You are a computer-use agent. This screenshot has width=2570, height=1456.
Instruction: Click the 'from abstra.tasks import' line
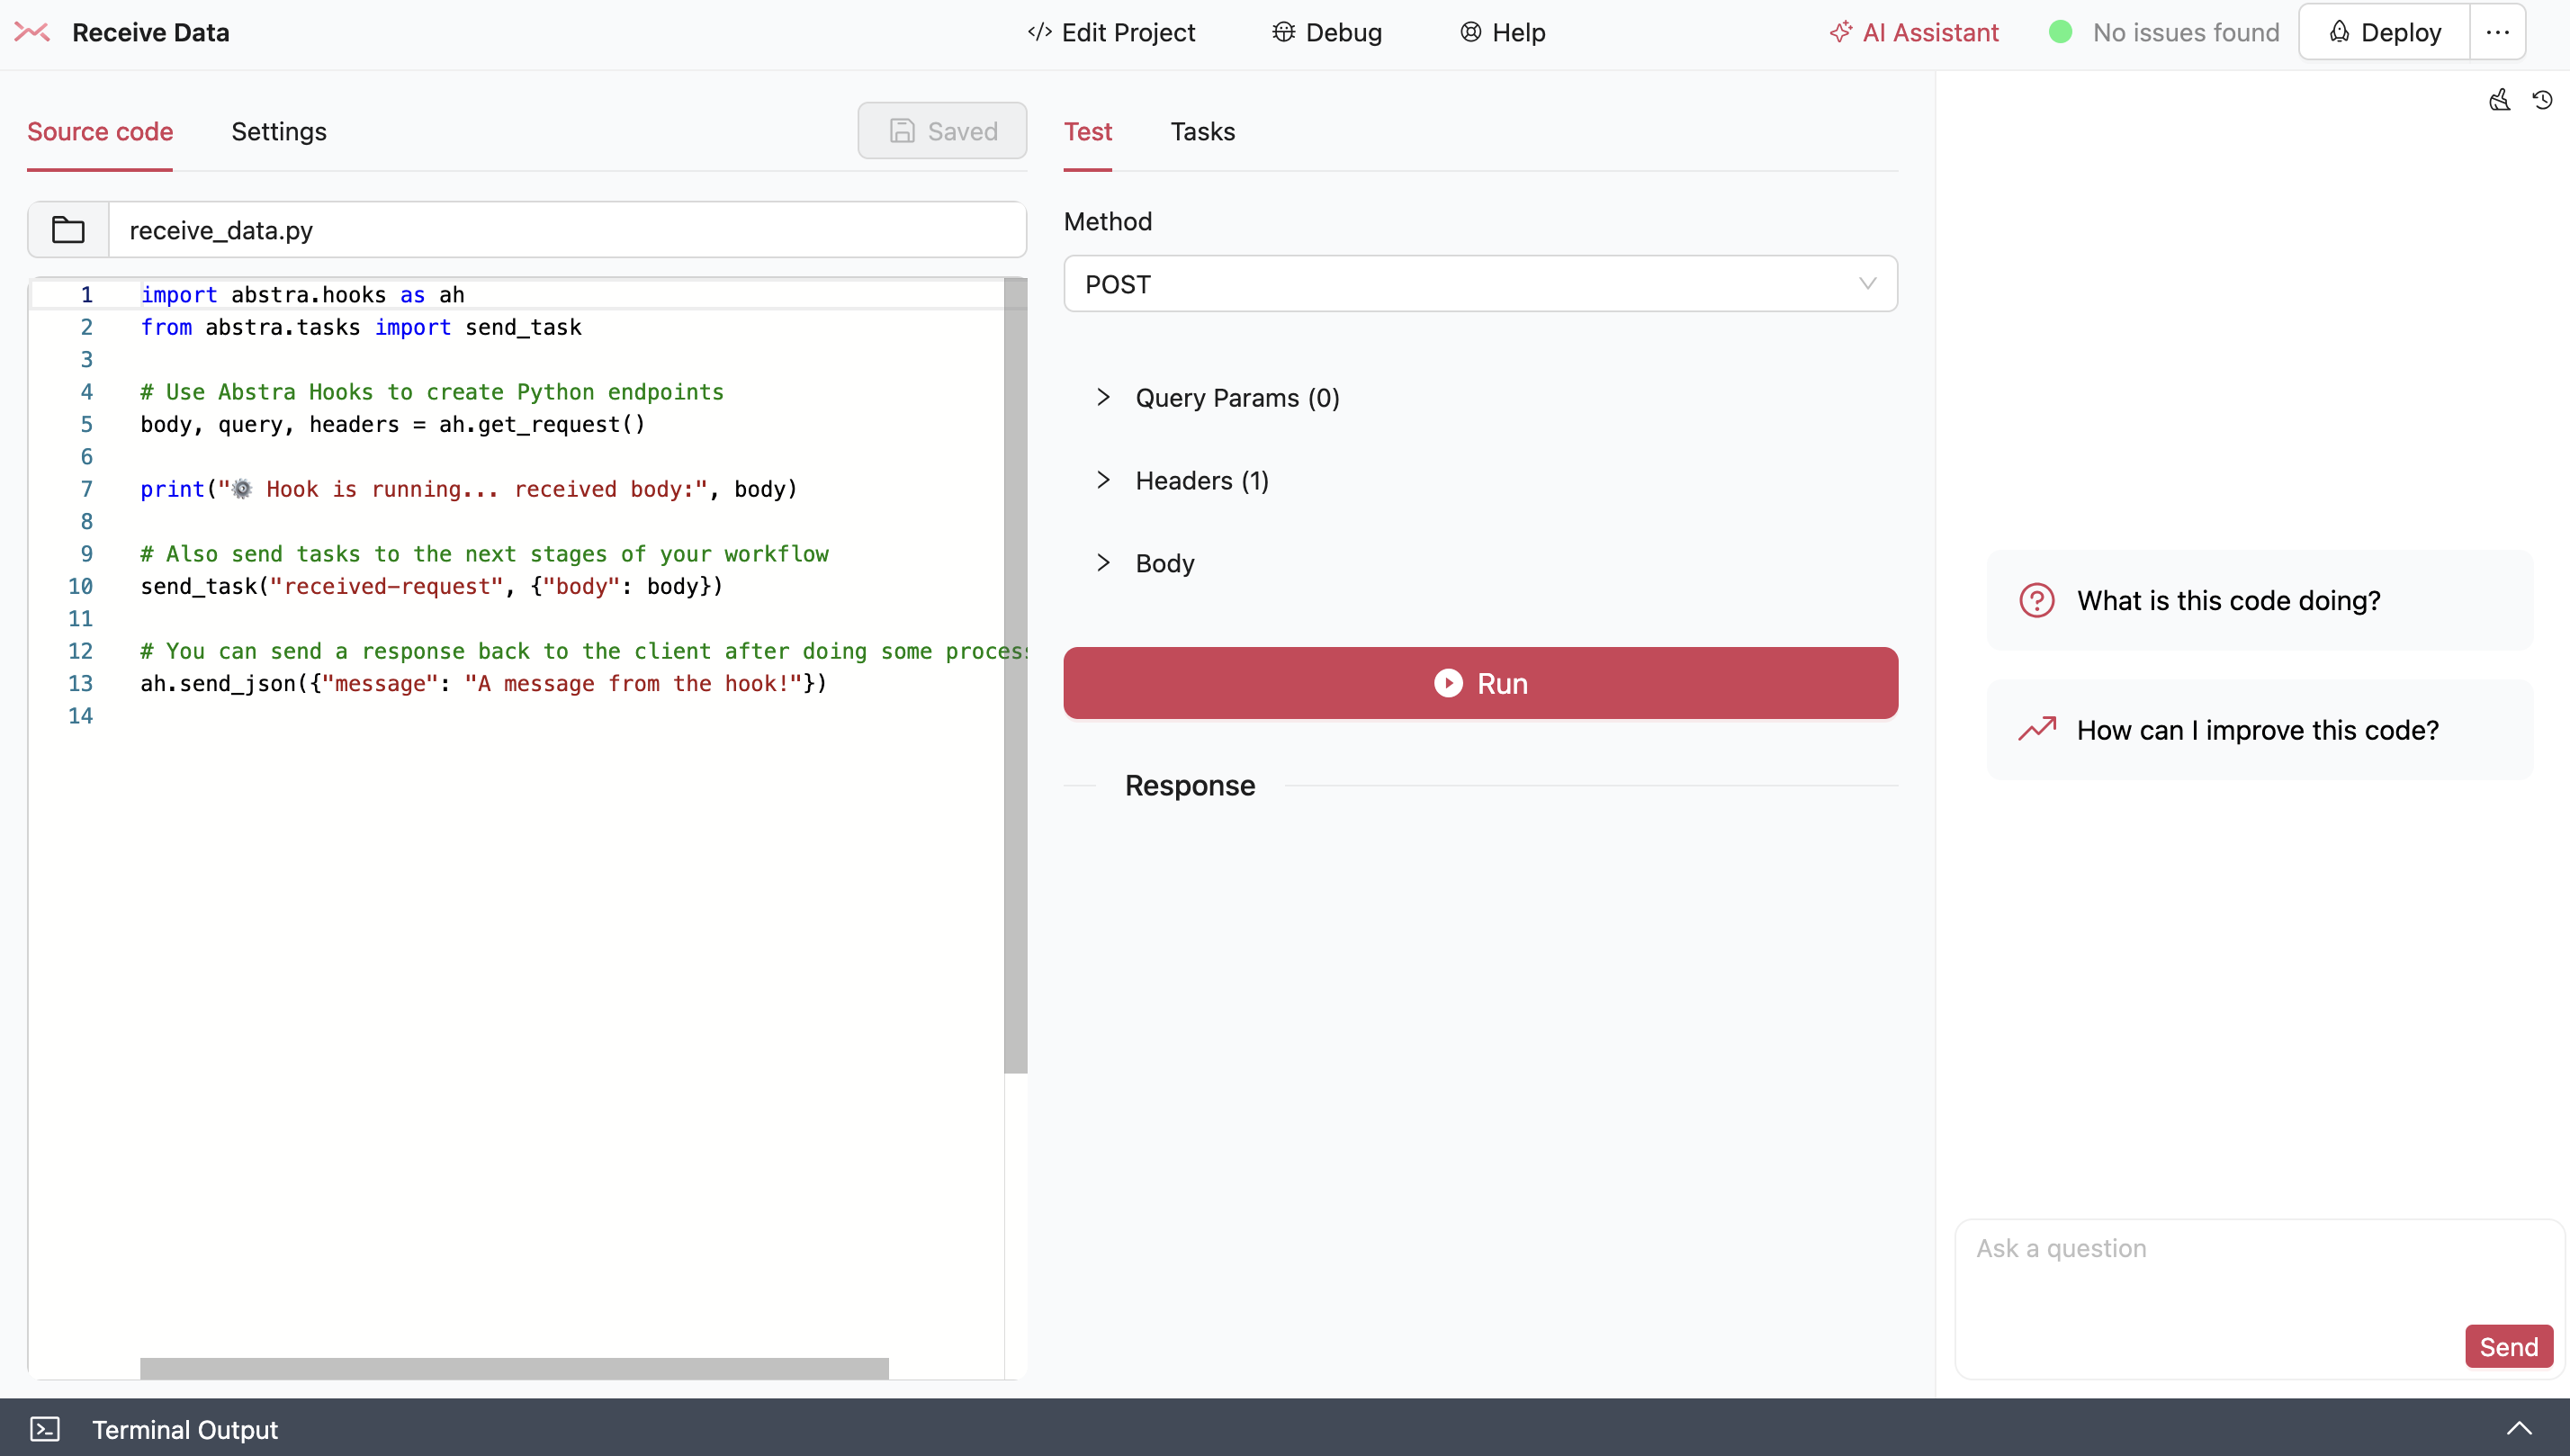(360, 327)
